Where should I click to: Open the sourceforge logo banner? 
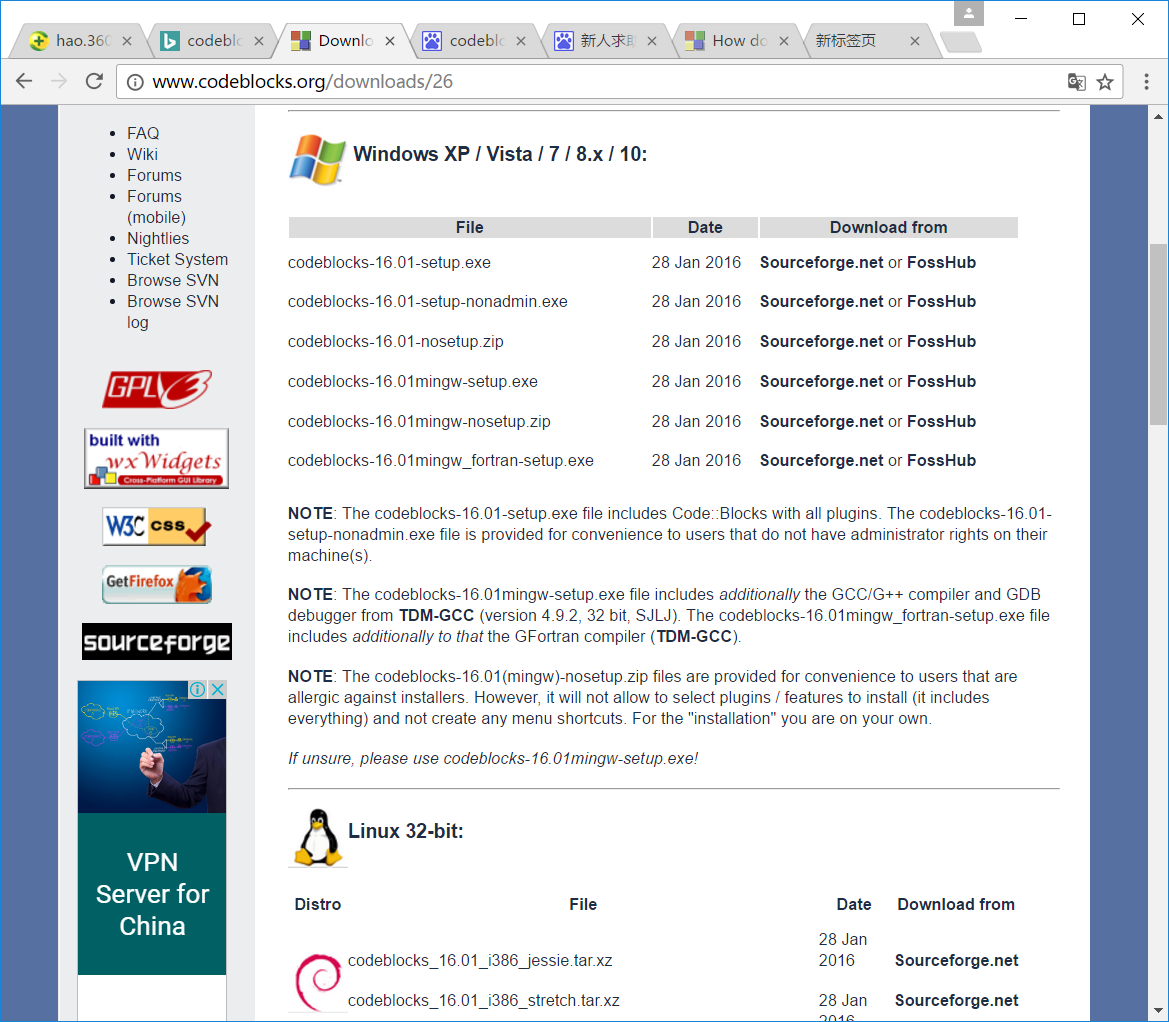point(157,642)
